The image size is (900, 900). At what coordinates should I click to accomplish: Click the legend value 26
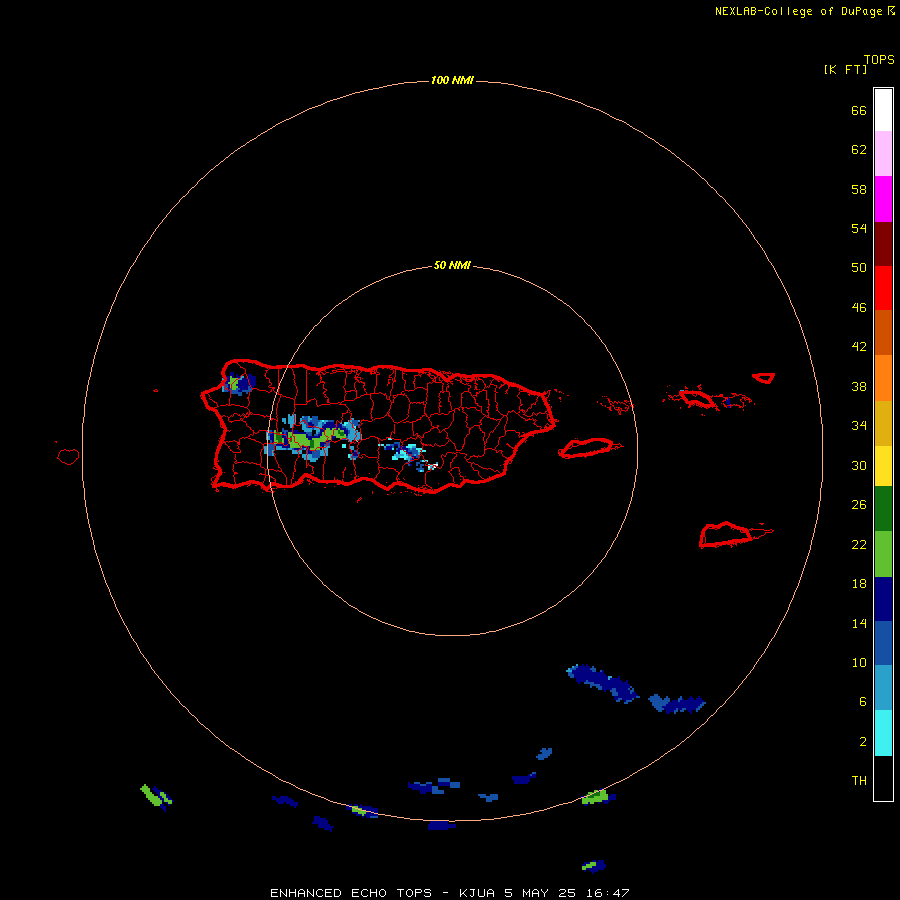(859, 505)
